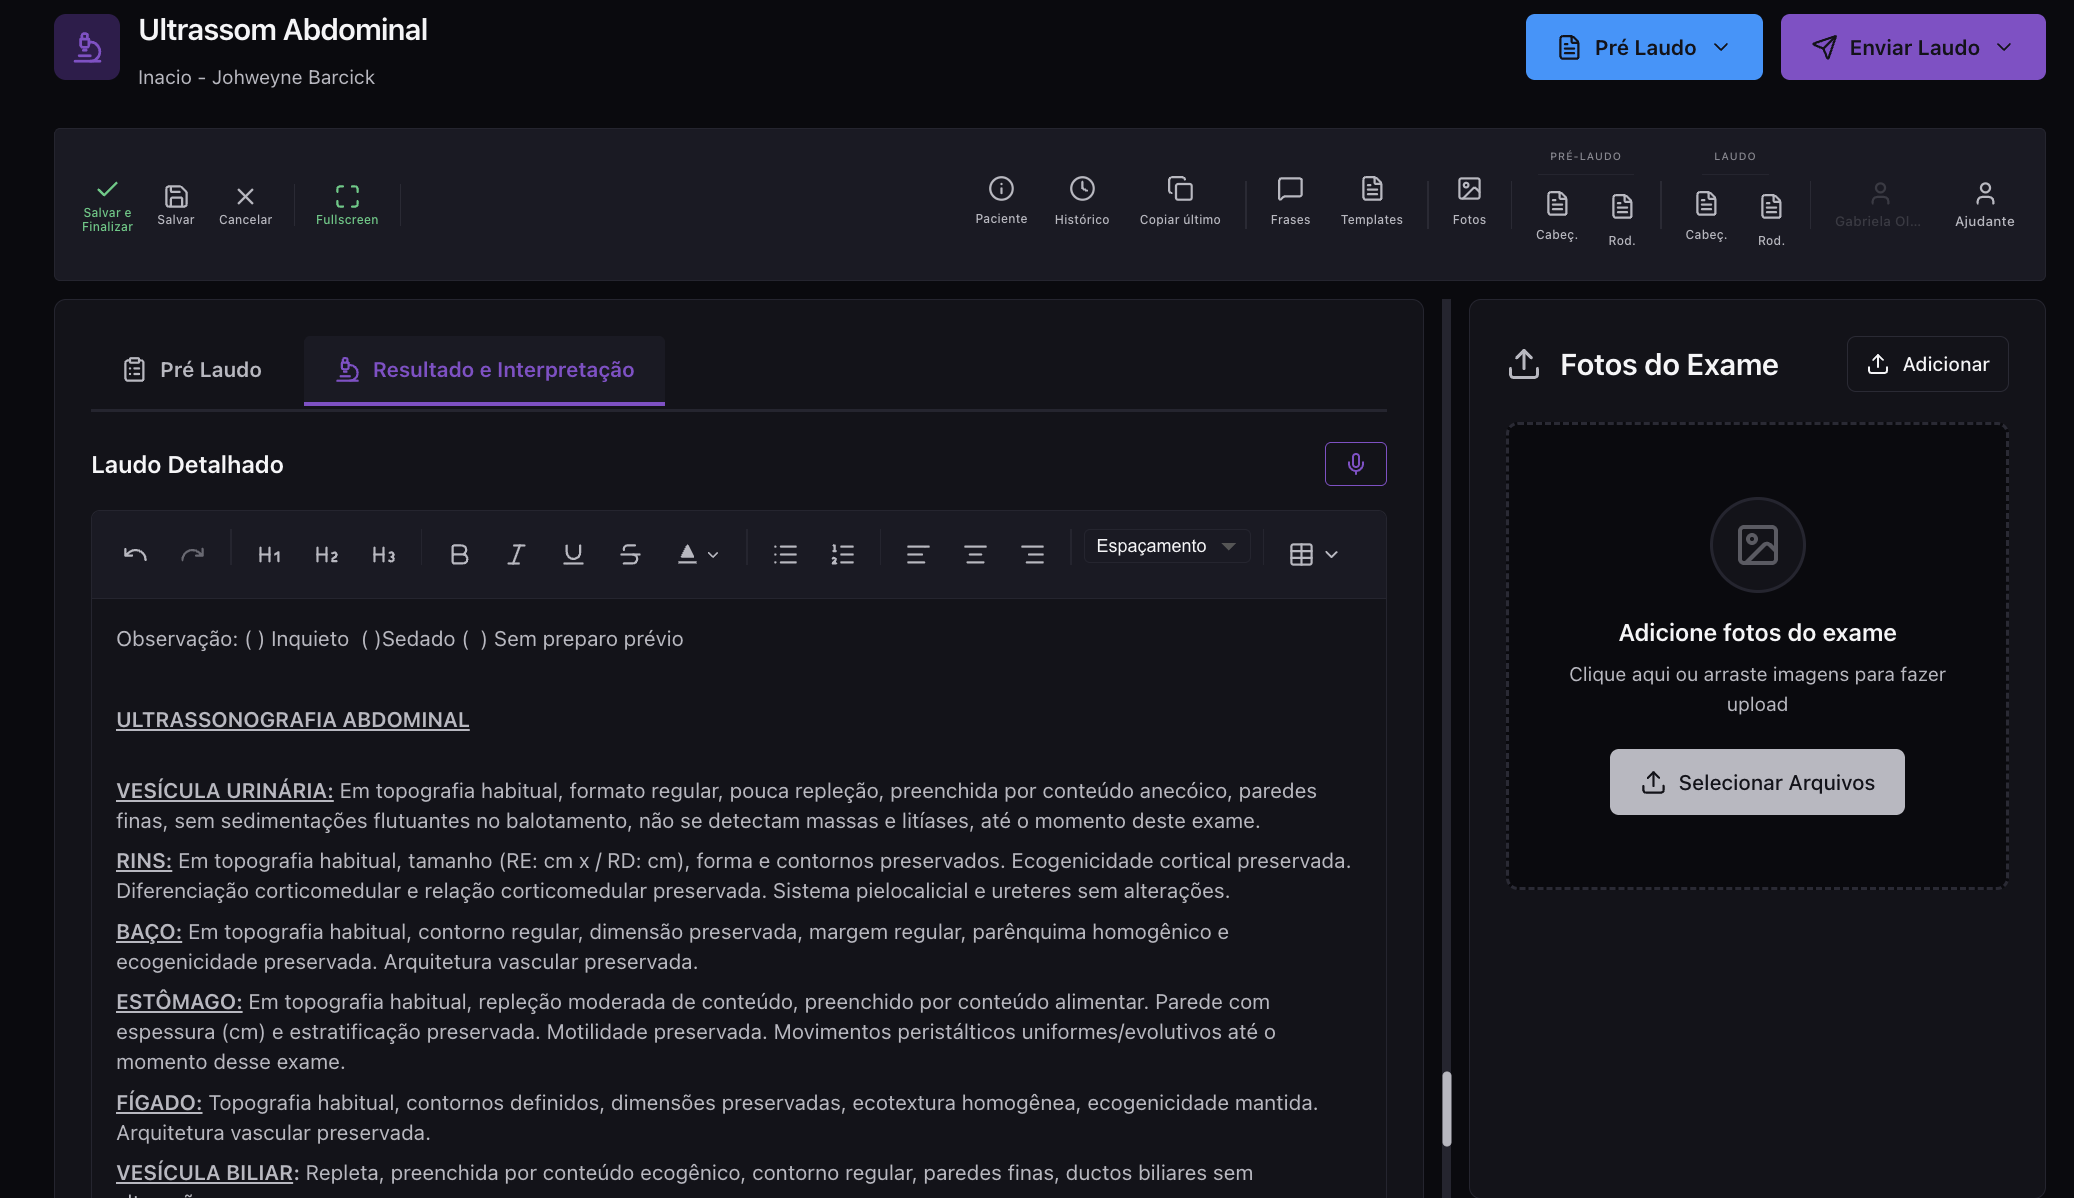Expand the table insert dropdown
This screenshot has width=2074, height=1198.
coord(1313,554)
